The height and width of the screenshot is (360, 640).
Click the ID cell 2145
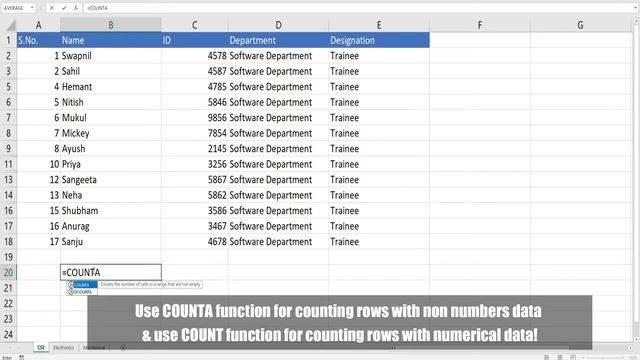pyautogui.click(x=194, y=149)
